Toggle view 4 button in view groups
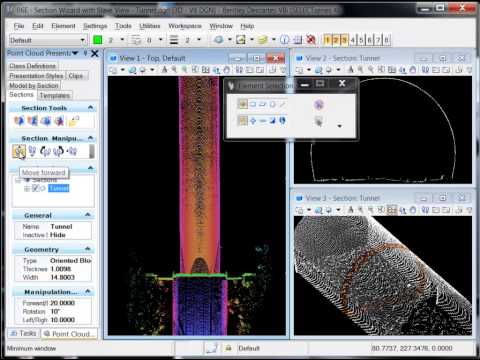Viewport: 480px width, 360px height. [353, 40]
